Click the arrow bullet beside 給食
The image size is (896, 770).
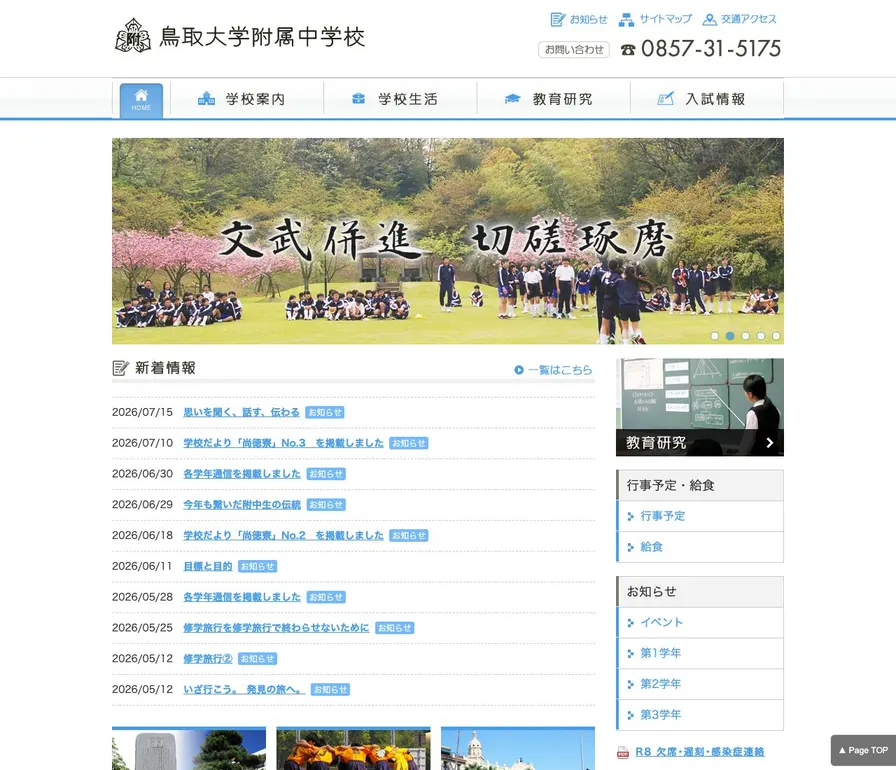click(x=630, y=547)
